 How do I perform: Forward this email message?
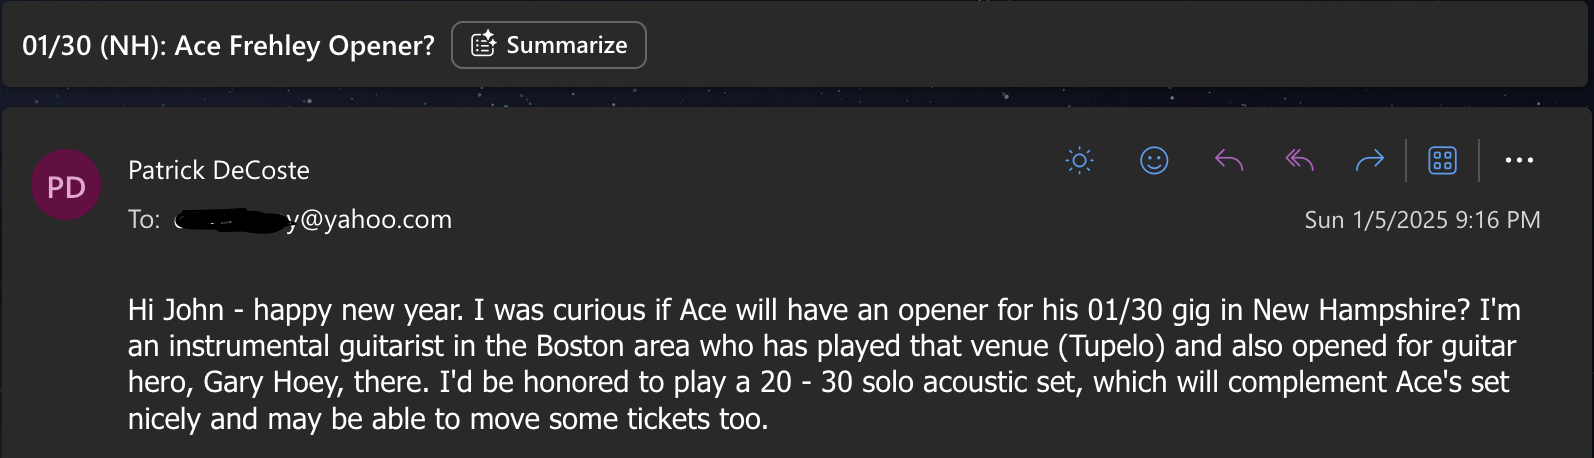1369,160
